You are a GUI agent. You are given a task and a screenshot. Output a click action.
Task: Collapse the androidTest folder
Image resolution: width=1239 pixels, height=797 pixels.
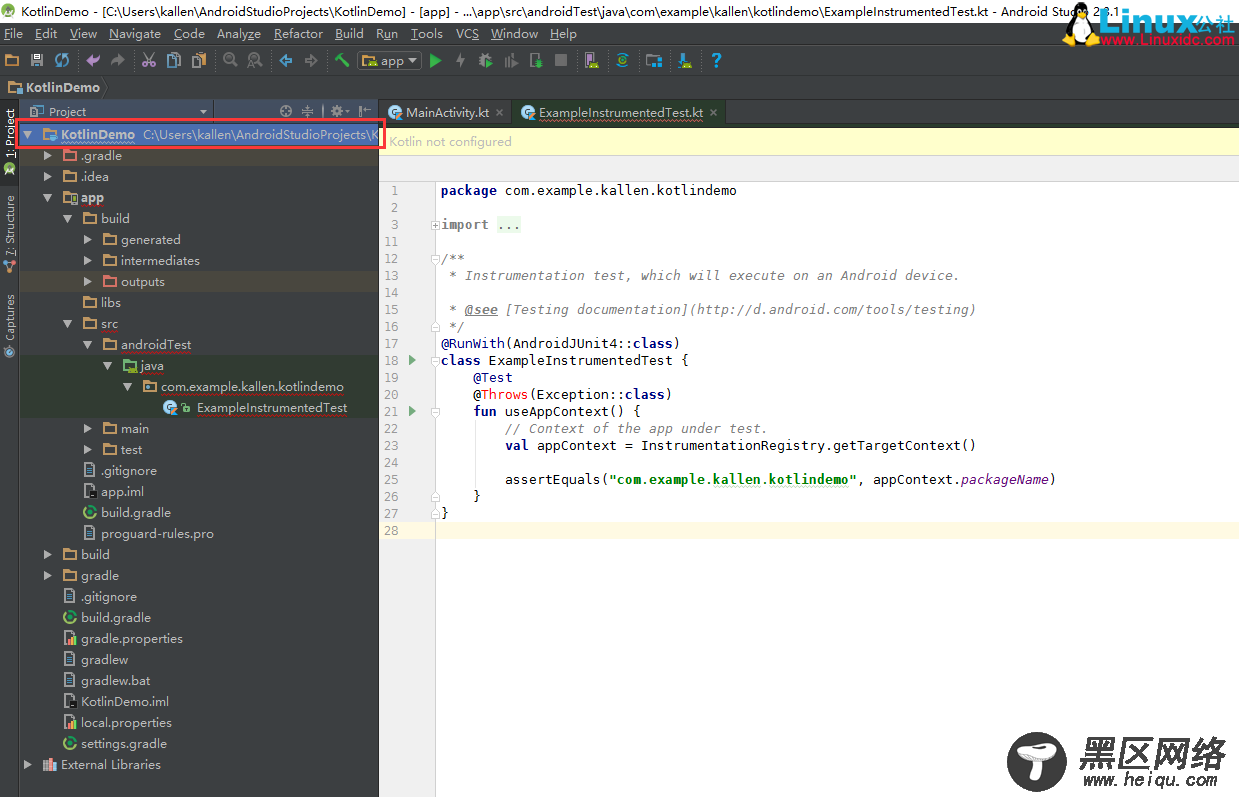(88, 345)
